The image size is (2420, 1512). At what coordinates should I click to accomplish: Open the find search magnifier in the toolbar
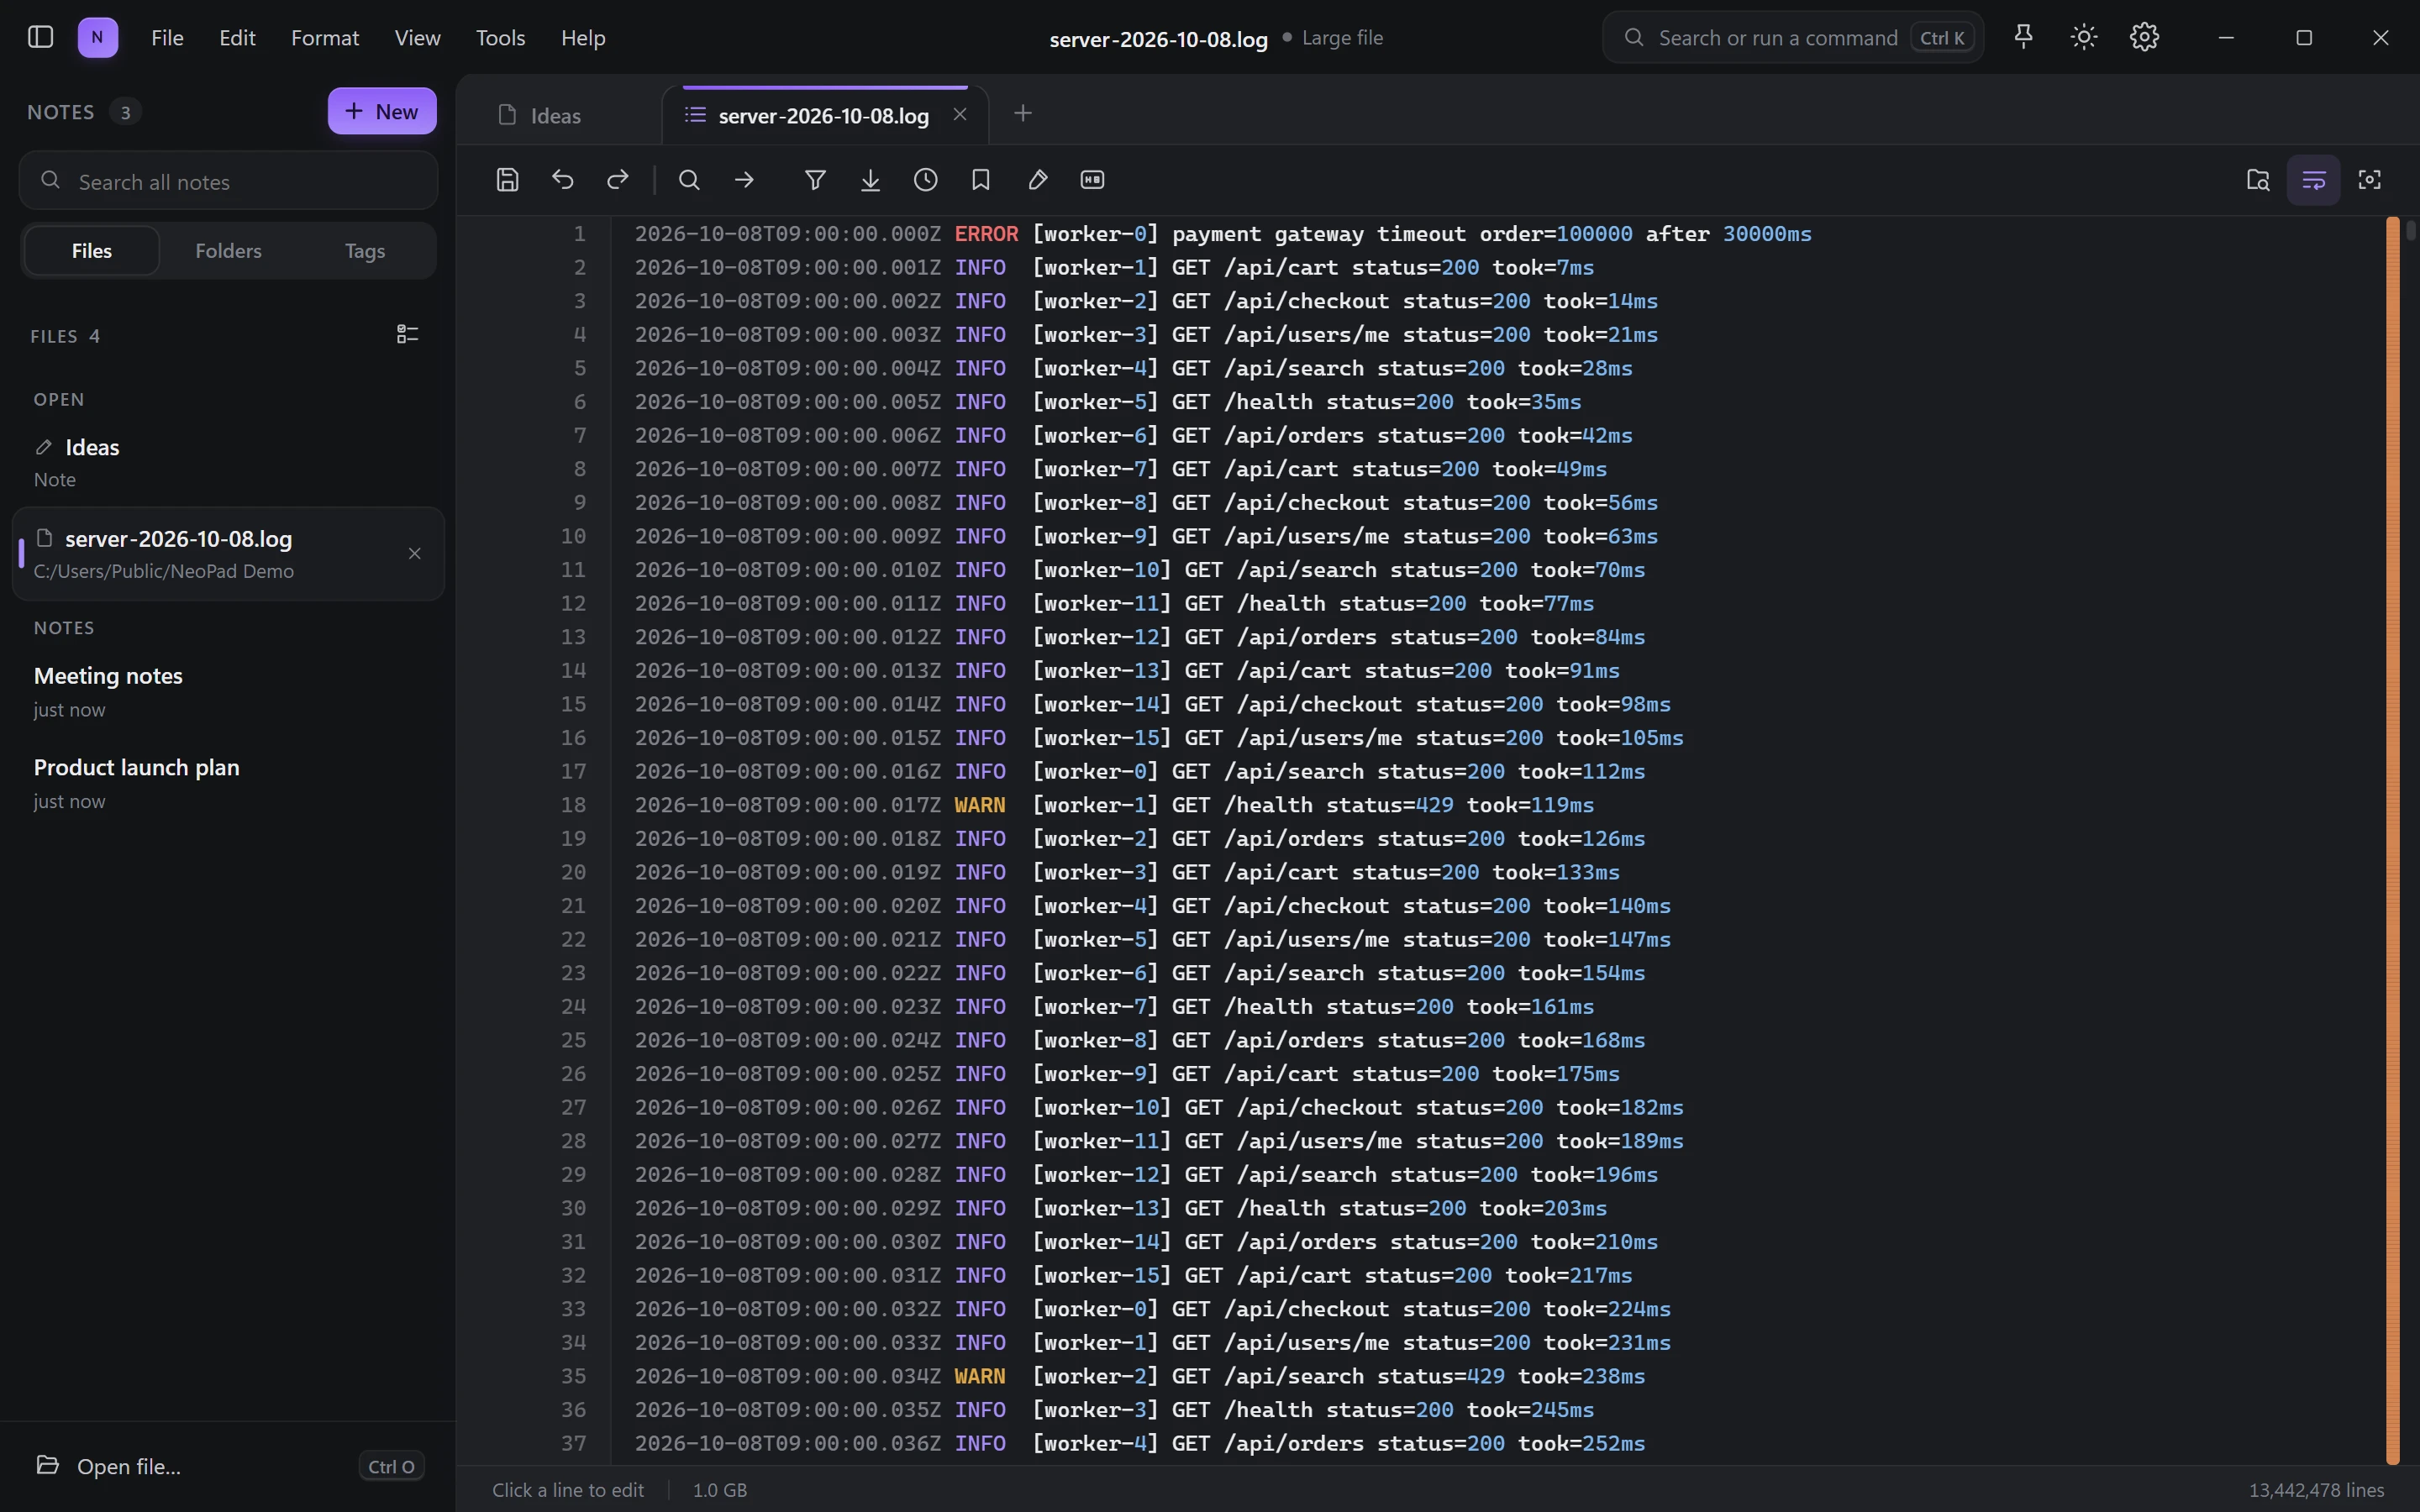(x=689, y=180)
